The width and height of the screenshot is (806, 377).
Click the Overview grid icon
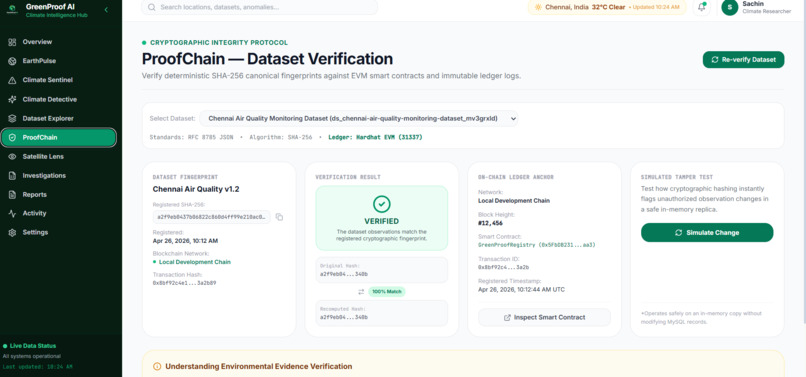coord(12,42)
